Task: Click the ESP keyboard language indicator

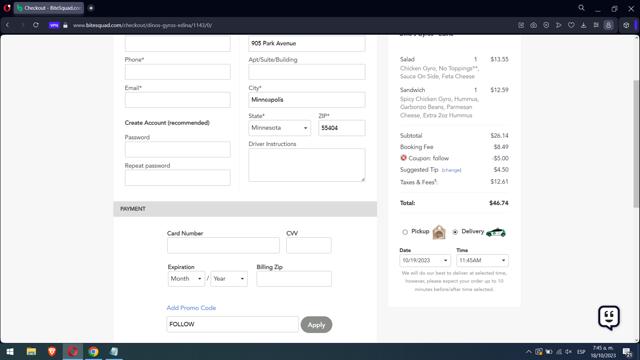Action: pos(581,351)
